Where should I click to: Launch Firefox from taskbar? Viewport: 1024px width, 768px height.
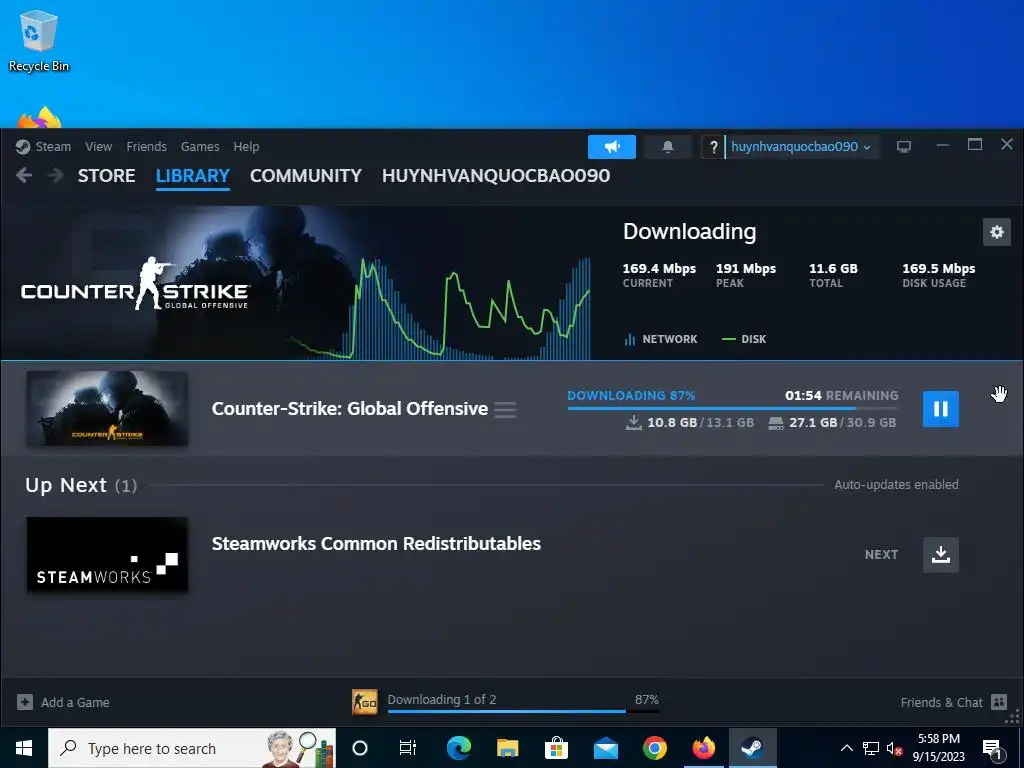703,748
